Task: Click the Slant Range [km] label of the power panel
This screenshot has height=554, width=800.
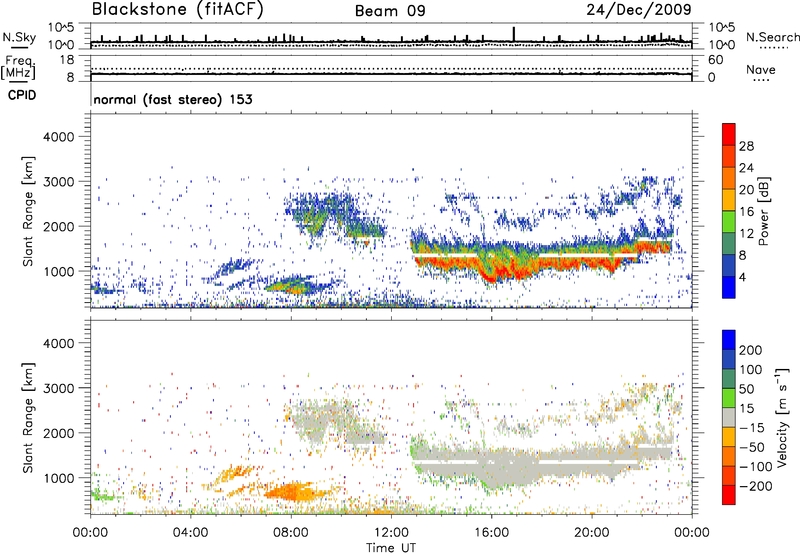Action: tap(28, 211)
